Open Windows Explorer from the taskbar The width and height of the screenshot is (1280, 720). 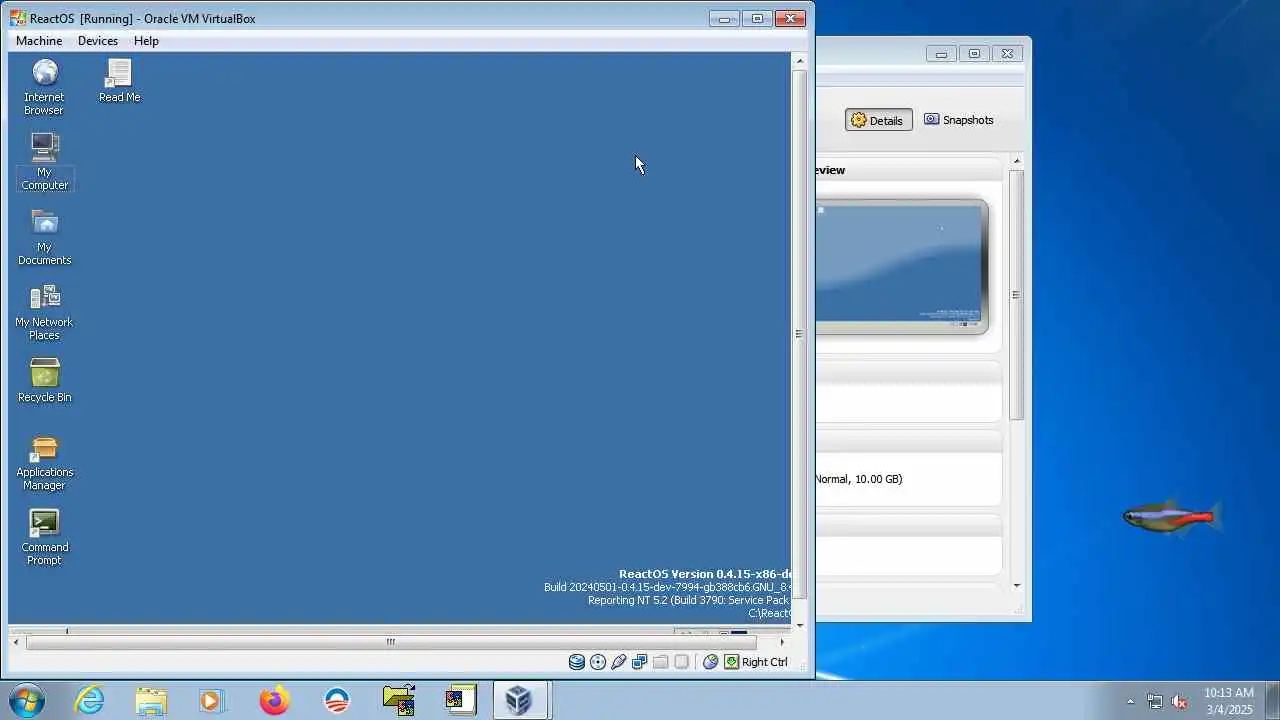click(151, 701)
